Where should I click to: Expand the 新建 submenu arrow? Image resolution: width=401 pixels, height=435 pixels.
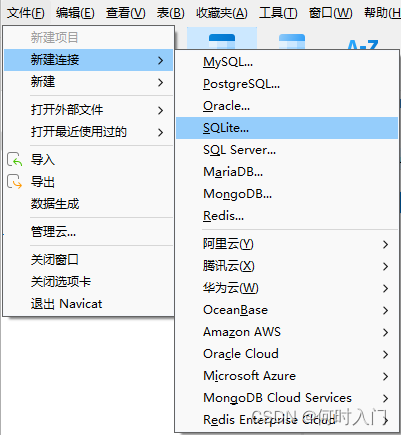click(161, 82)
